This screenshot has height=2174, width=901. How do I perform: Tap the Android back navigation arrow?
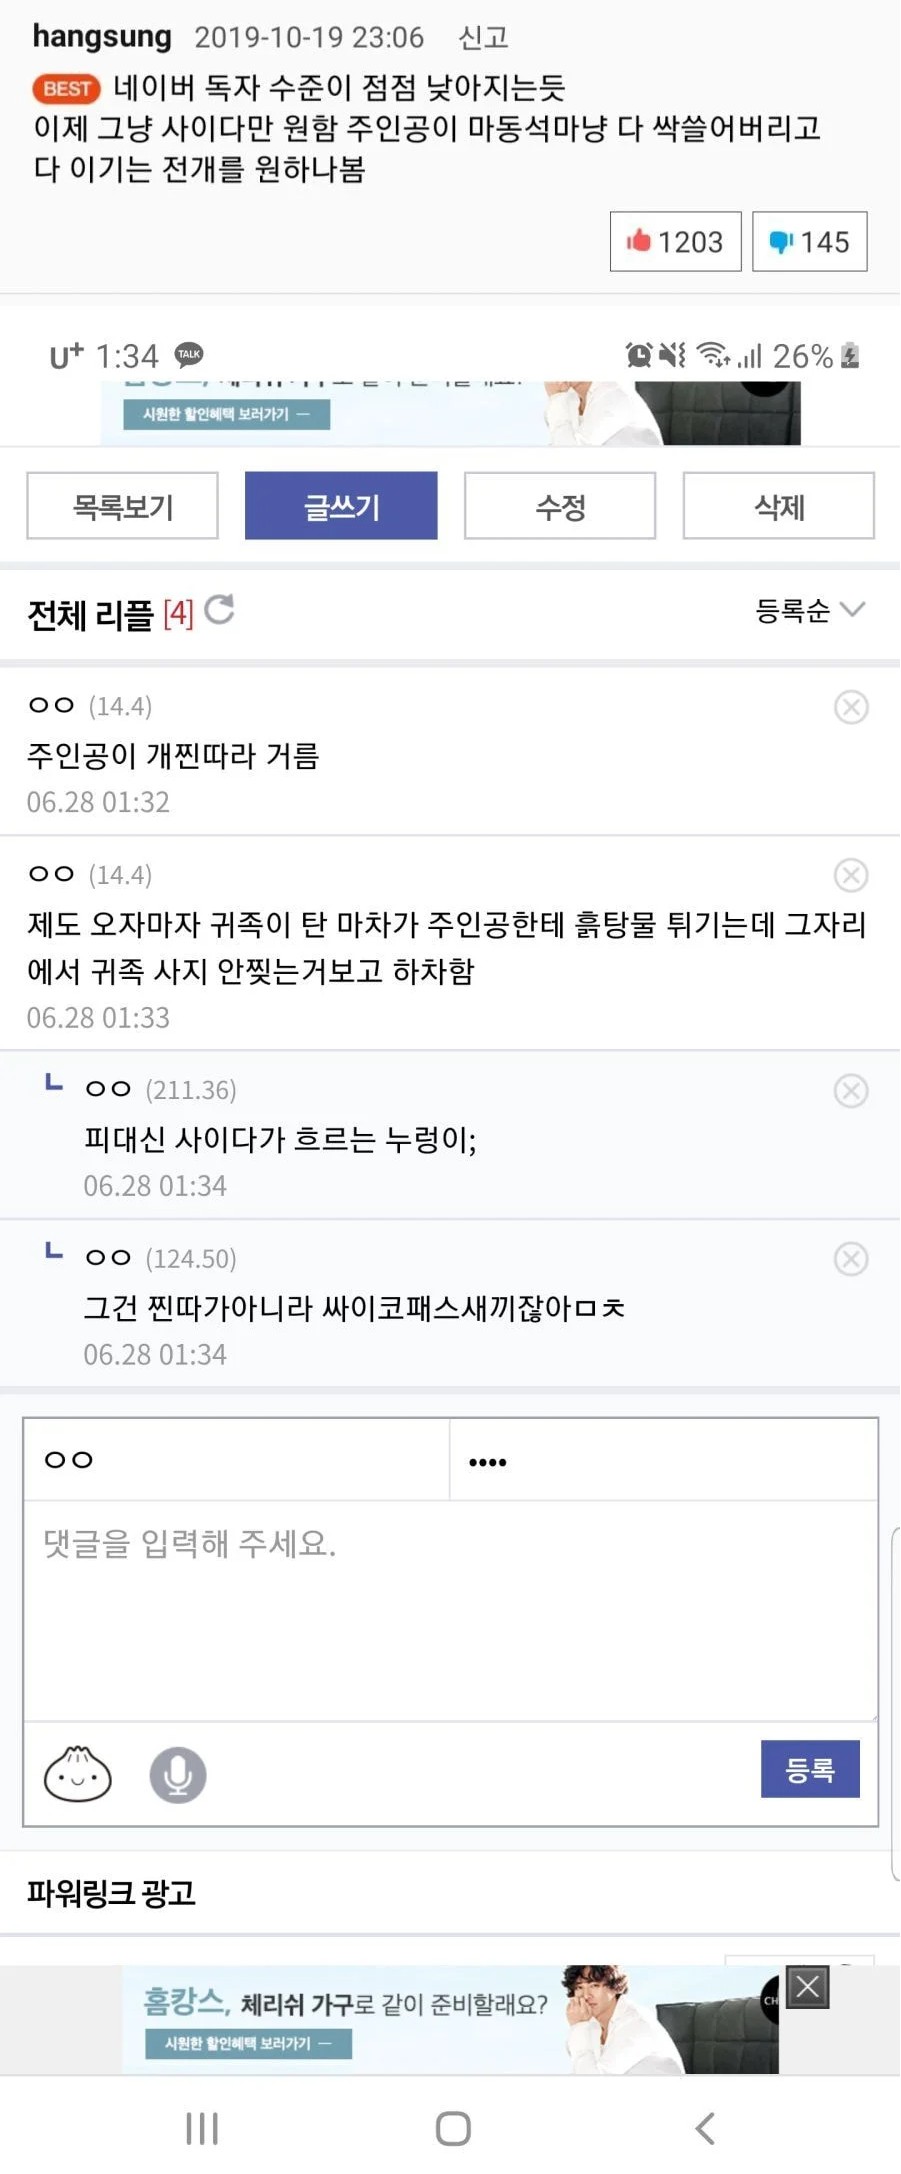point(705,2128)
